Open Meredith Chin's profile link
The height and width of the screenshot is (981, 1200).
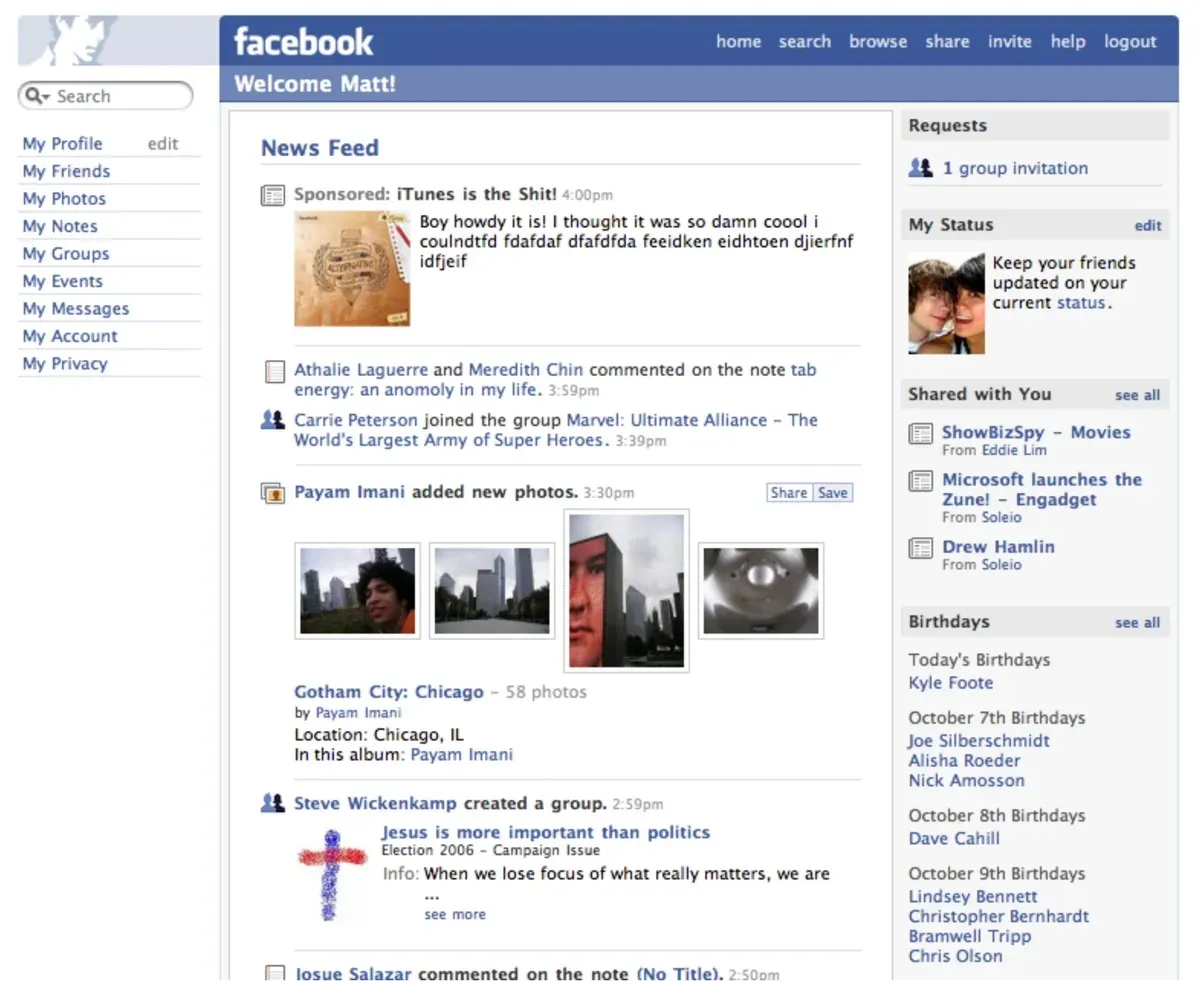tap(526, 370)
